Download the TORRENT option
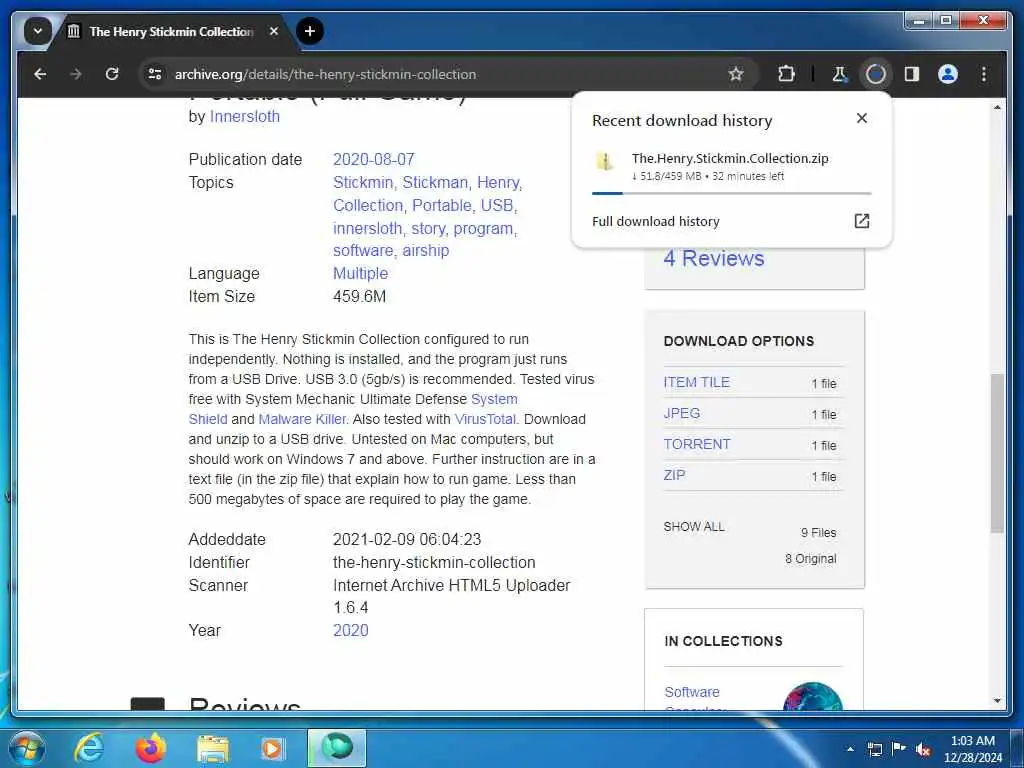 click(x=697, y=444)
